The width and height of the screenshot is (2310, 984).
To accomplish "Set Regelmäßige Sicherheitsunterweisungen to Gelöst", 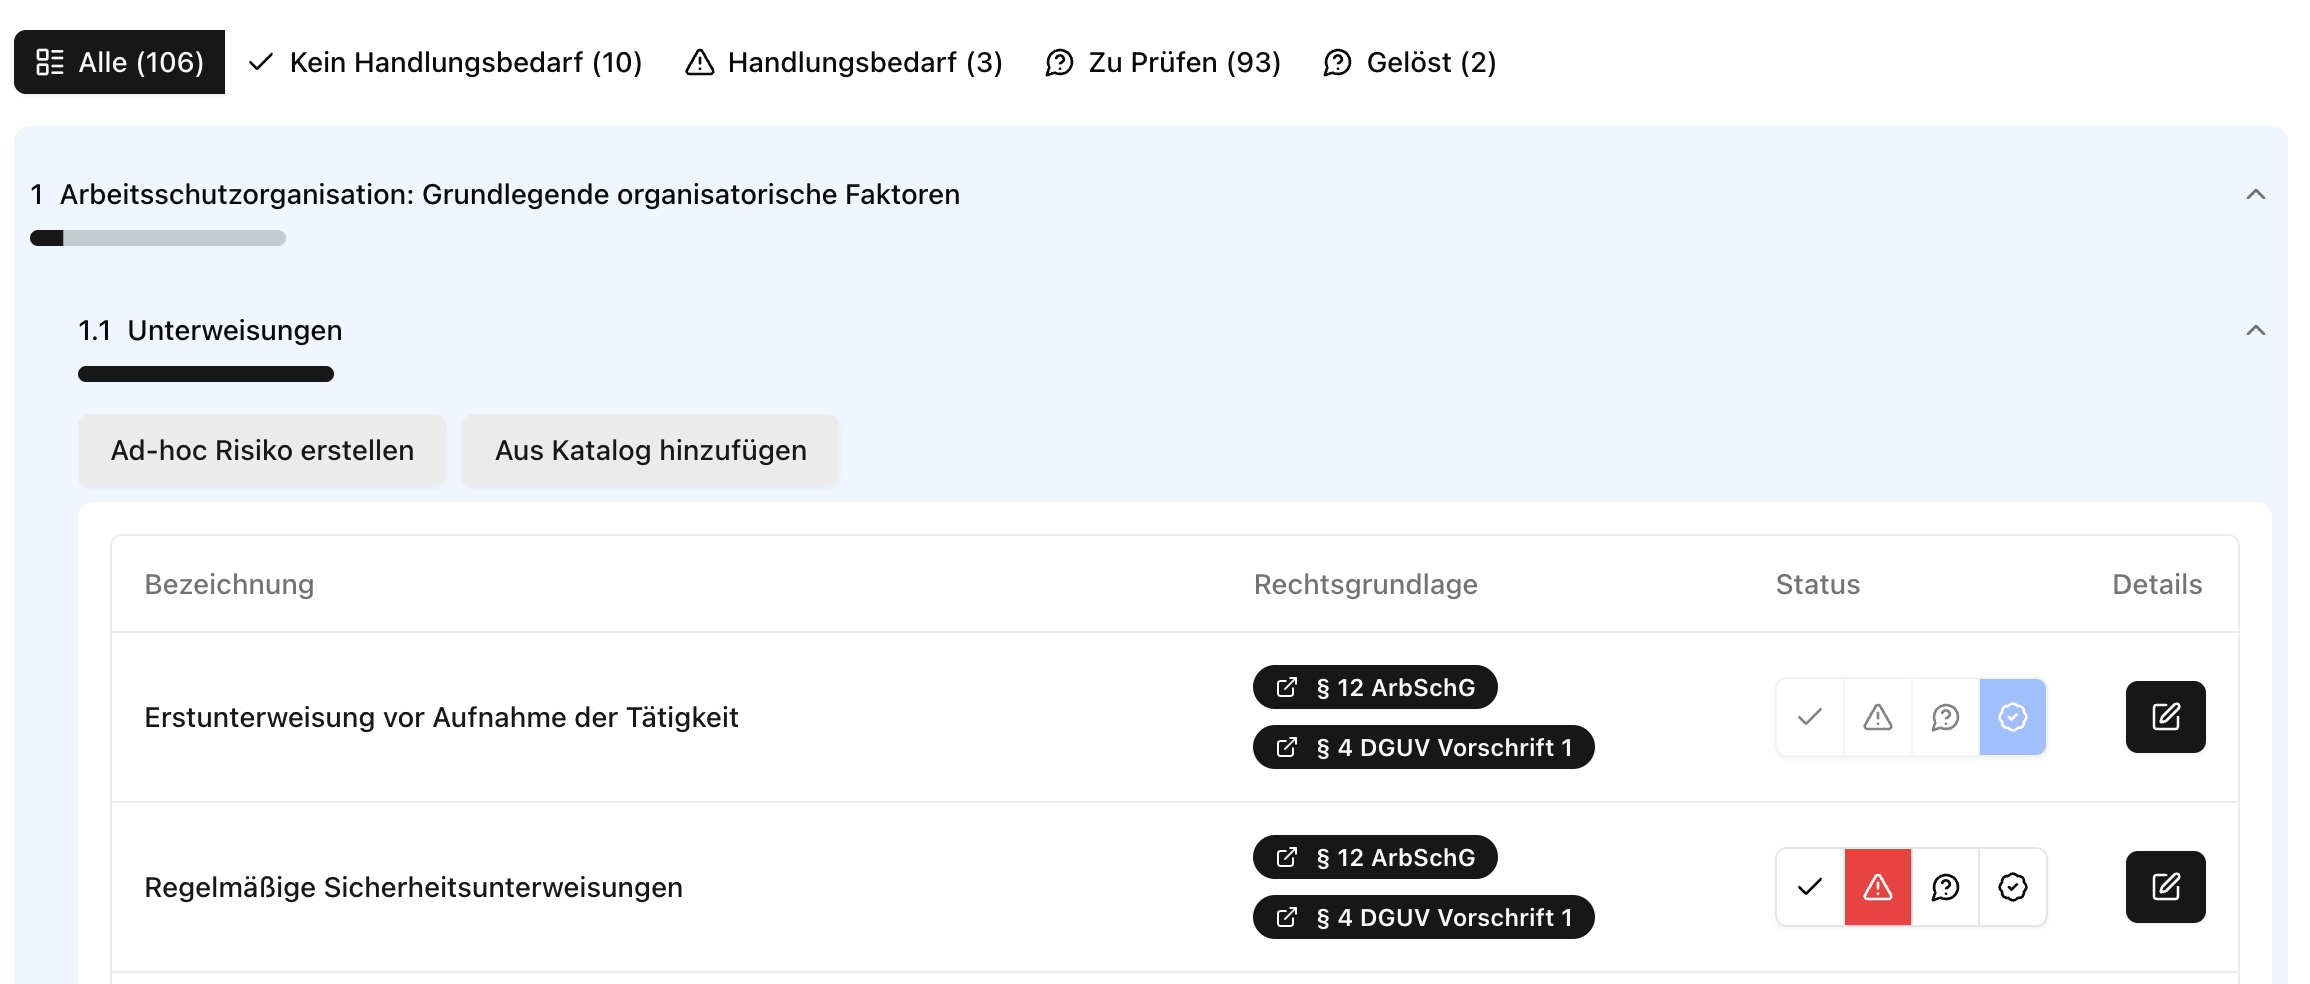I will [x=2013, y=887].
